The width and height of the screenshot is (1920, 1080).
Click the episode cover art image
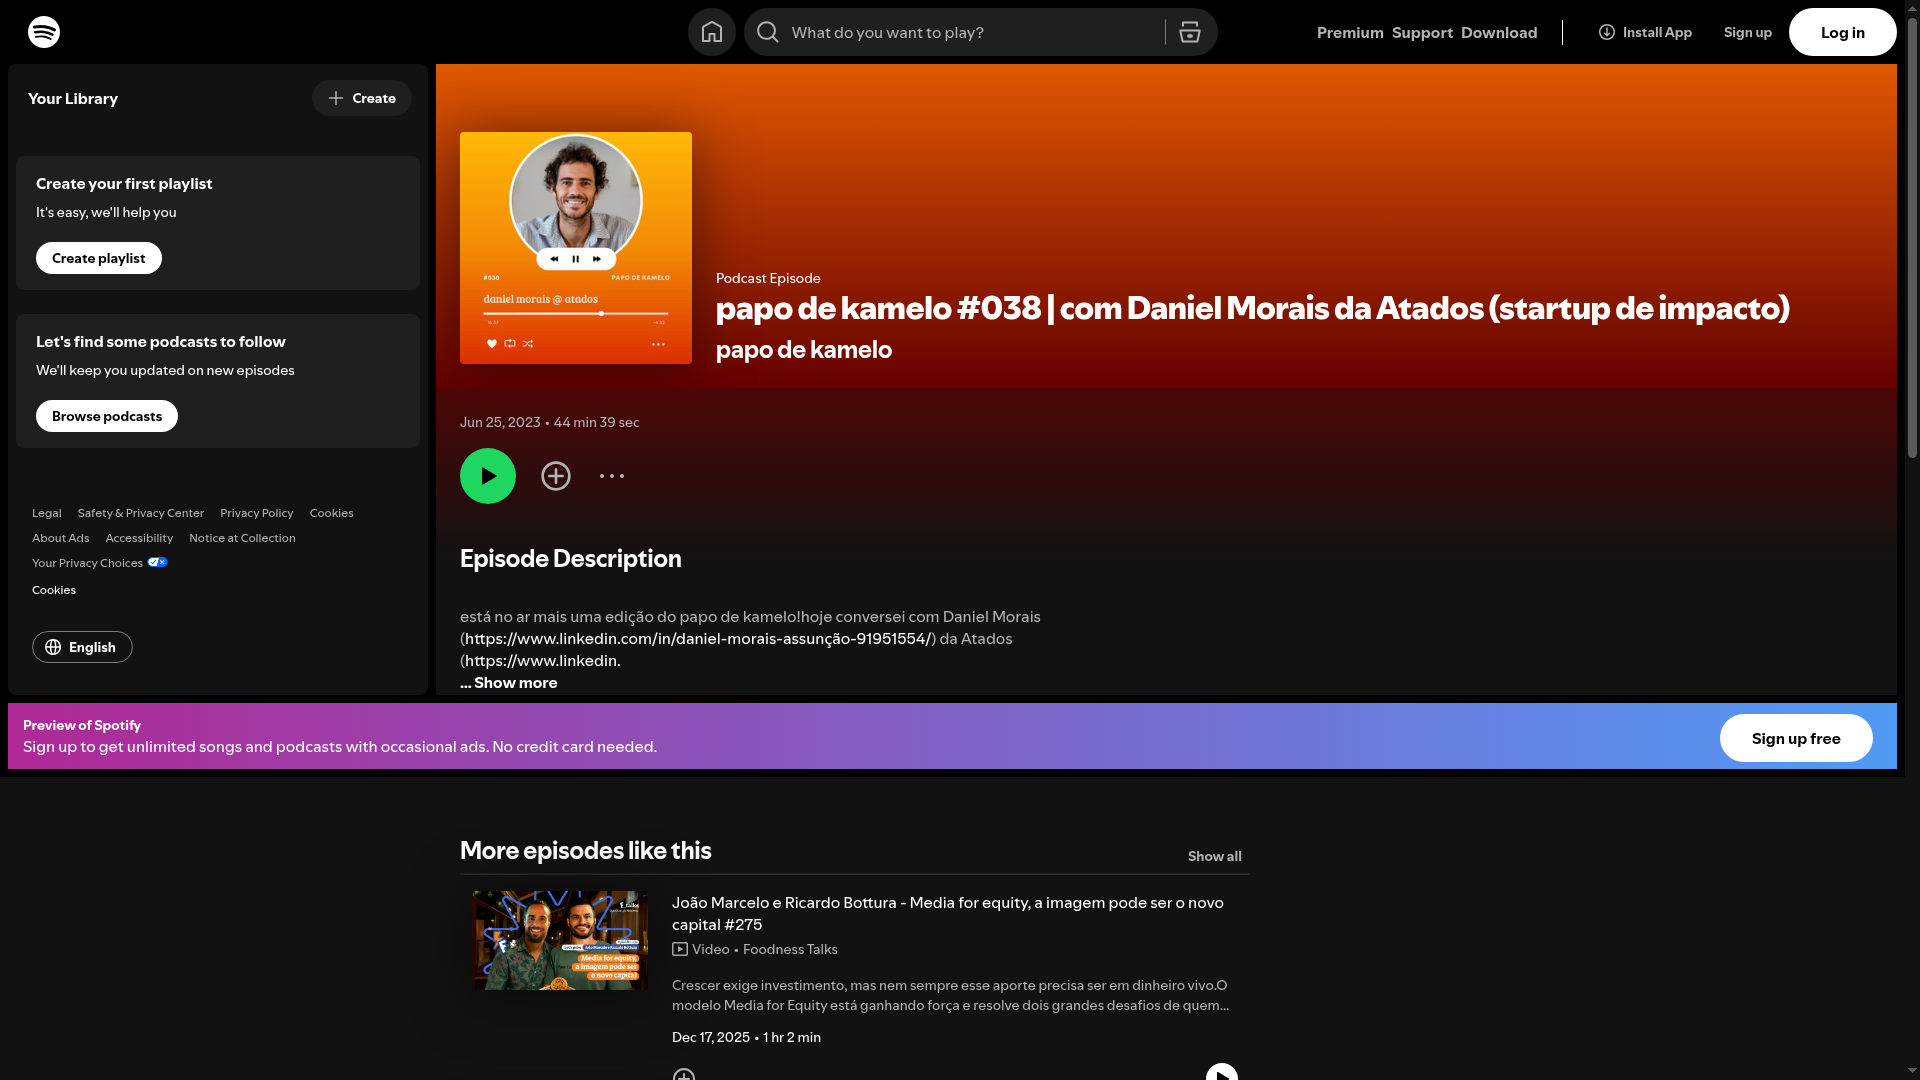[x=576, y=248]
